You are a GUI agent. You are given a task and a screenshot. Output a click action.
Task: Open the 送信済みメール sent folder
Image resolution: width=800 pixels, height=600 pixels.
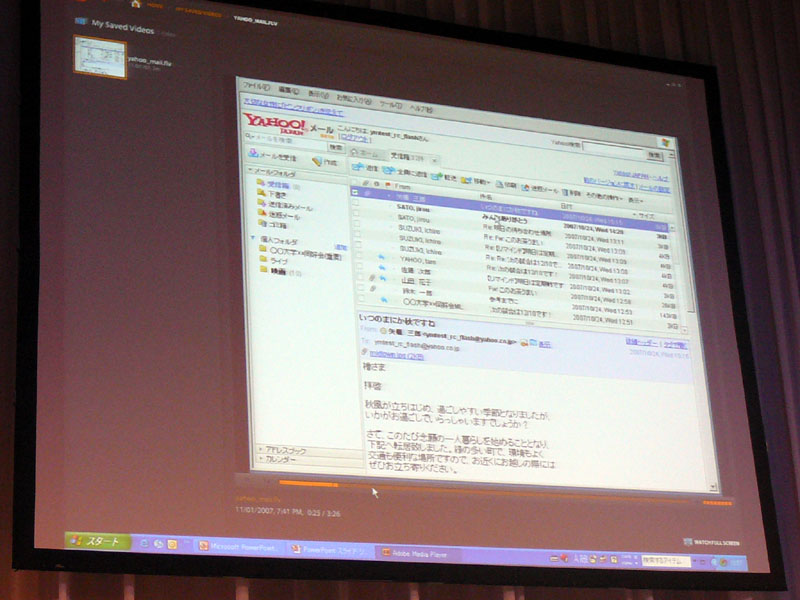tap(286, 206)
